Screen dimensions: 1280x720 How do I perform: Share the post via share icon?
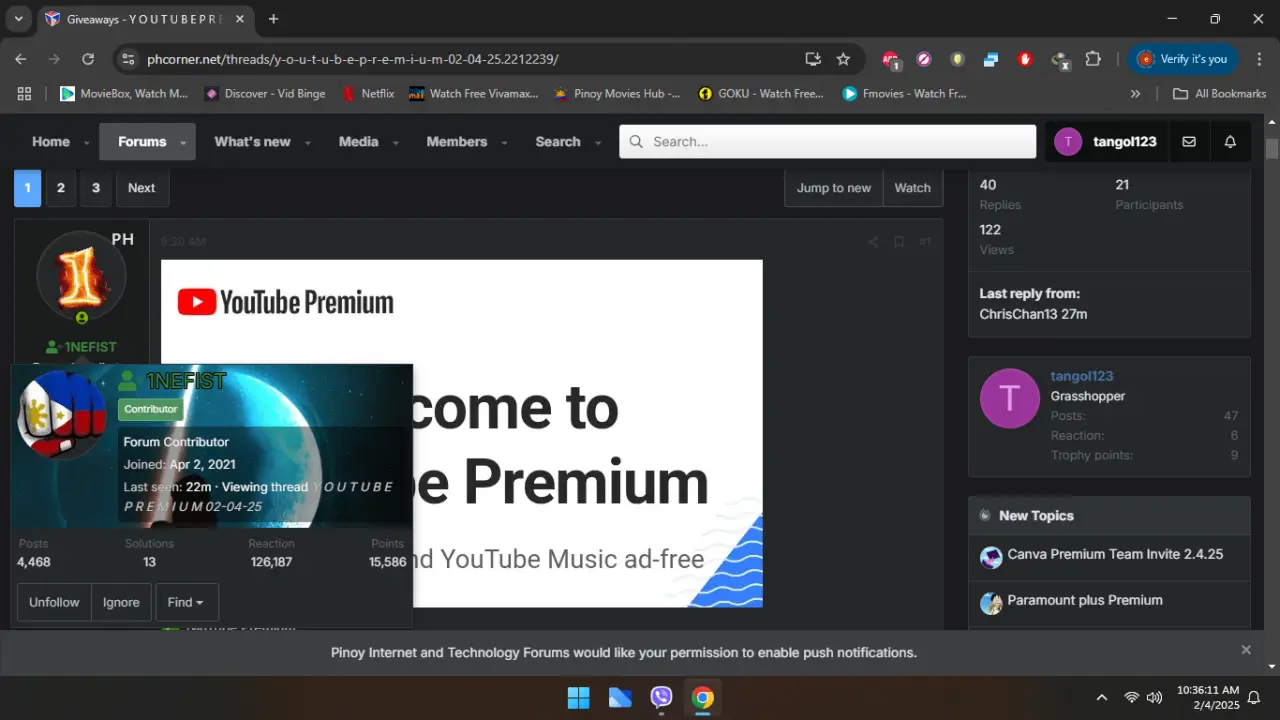coord(873,242)
